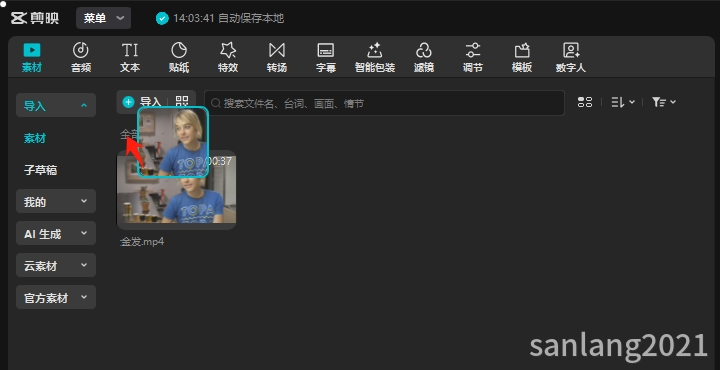Collapse the 导入 sidebar section
This screenshot has width=720, height=370.
click(x=56, y=106)
